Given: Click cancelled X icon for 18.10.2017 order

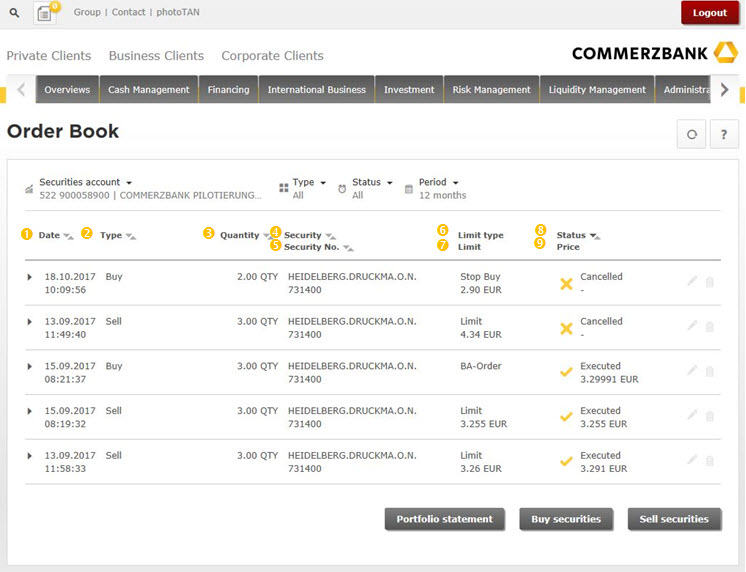Looking at the screenshot, I should tap(566, 284).
